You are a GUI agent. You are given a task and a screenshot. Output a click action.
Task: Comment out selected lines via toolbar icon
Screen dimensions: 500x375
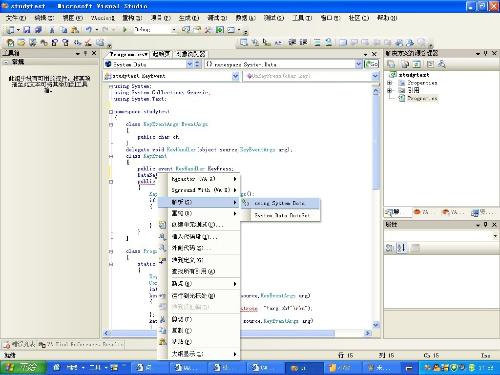point(317,42)
